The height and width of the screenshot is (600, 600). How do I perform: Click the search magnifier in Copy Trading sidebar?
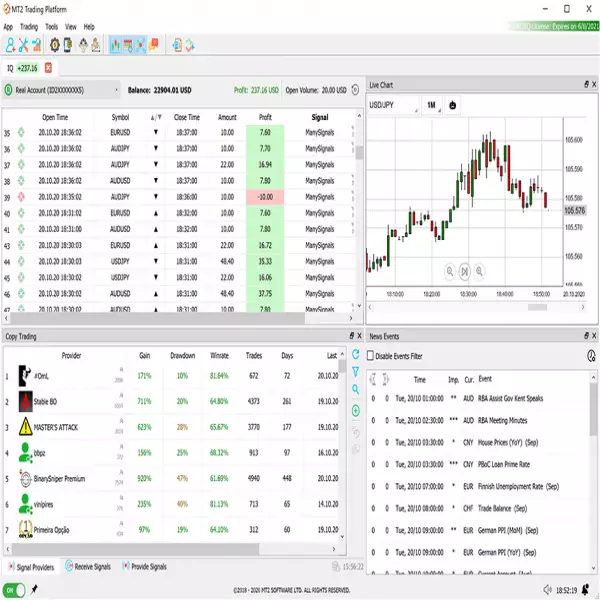pyautogui.click(x=355, y=390)
